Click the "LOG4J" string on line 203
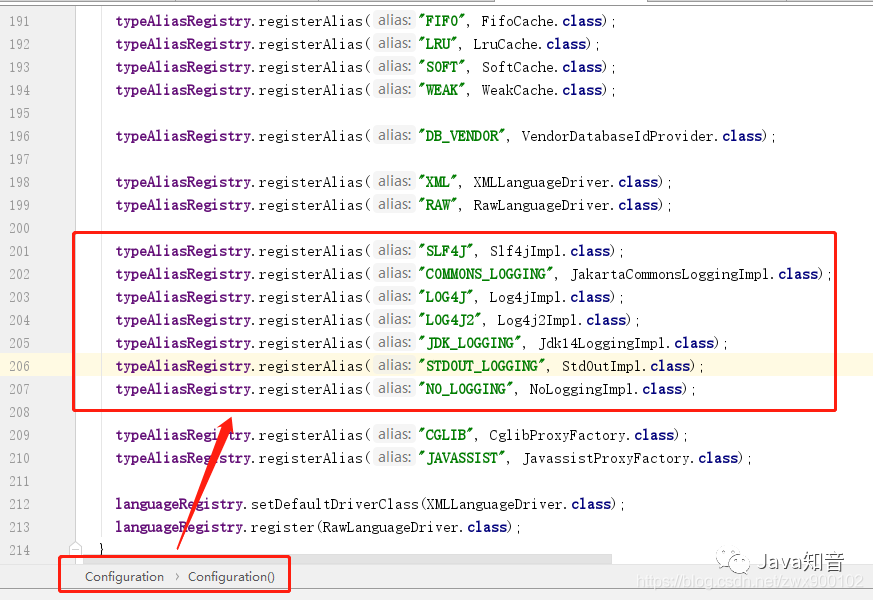The height and width of the screenshot is (600, 873). pos(445,297)
